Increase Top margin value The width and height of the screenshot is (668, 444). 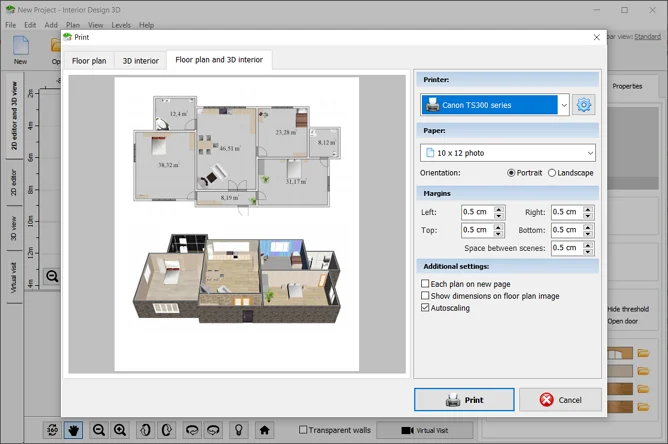pos(499,227)
